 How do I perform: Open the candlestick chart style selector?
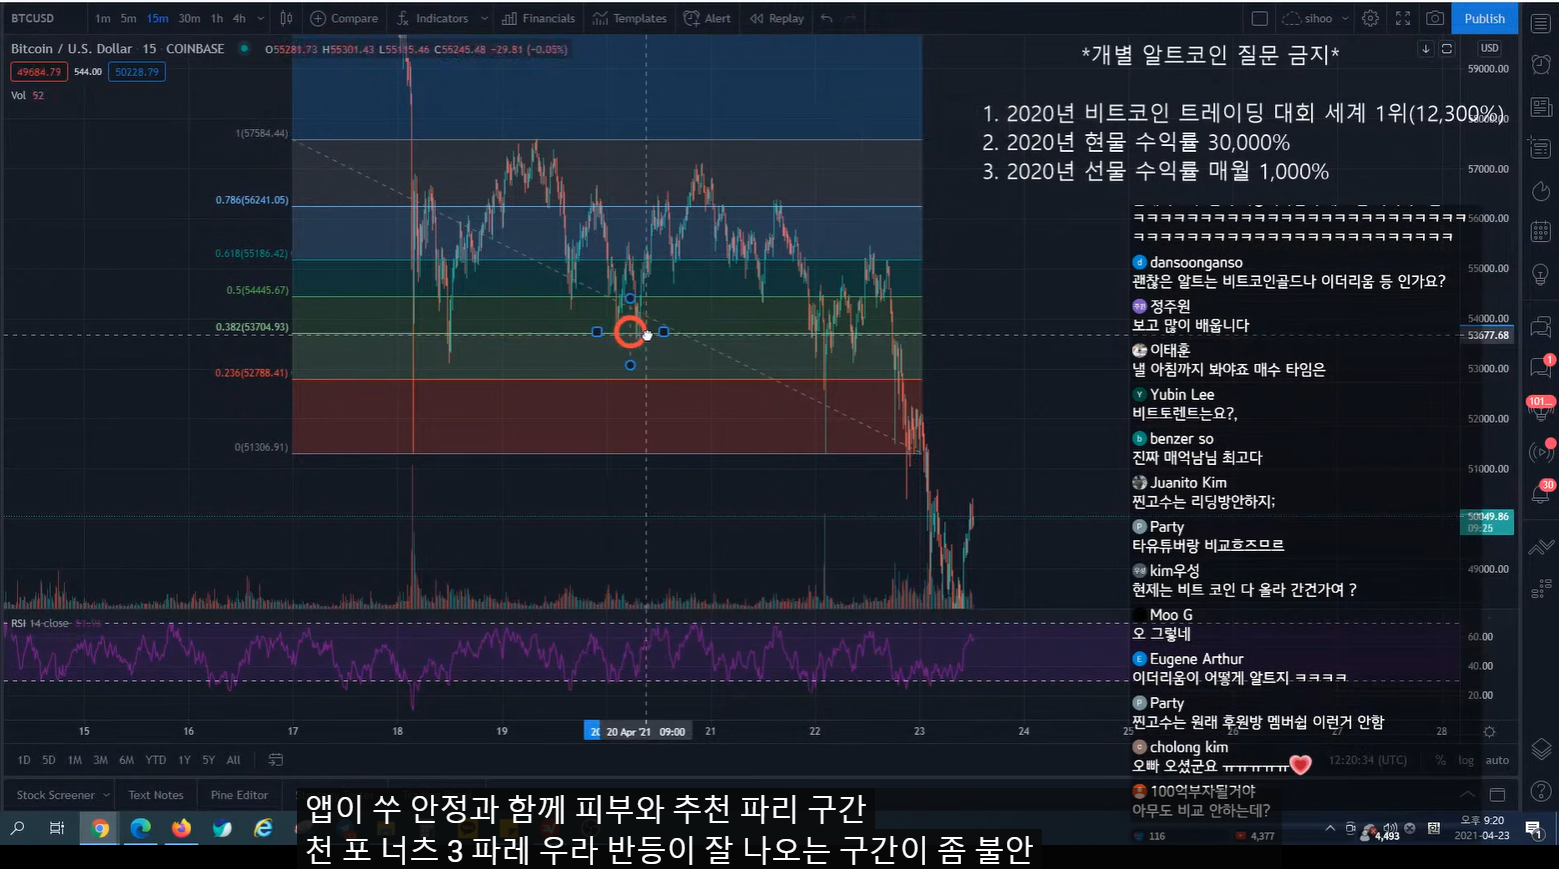click(286, 18)
